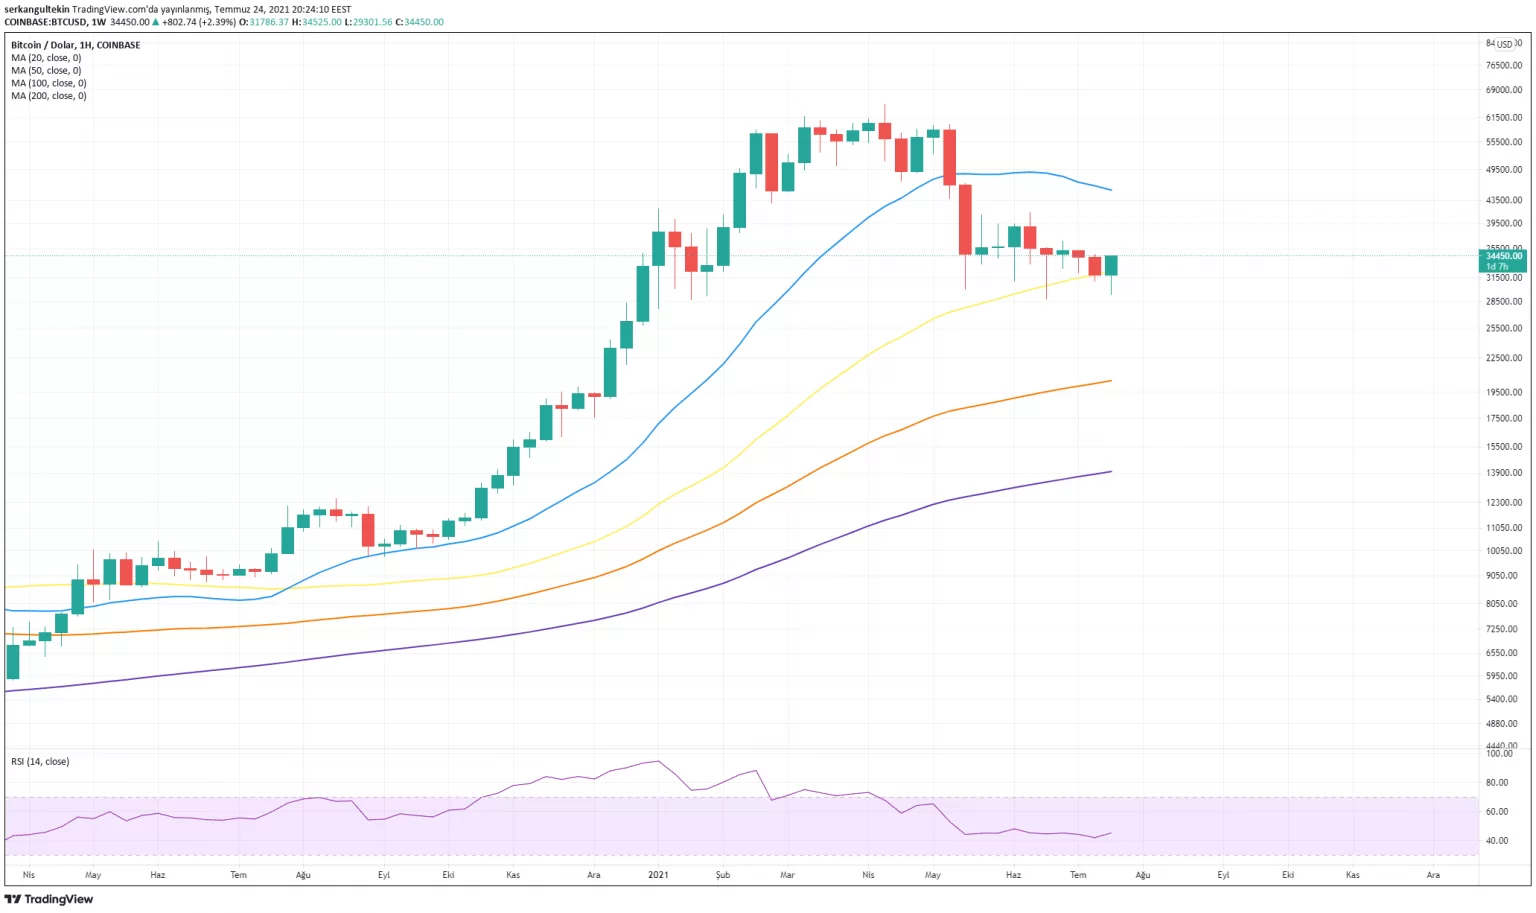
Task: Click the 1W interval text in header
Action: [98, 22]
